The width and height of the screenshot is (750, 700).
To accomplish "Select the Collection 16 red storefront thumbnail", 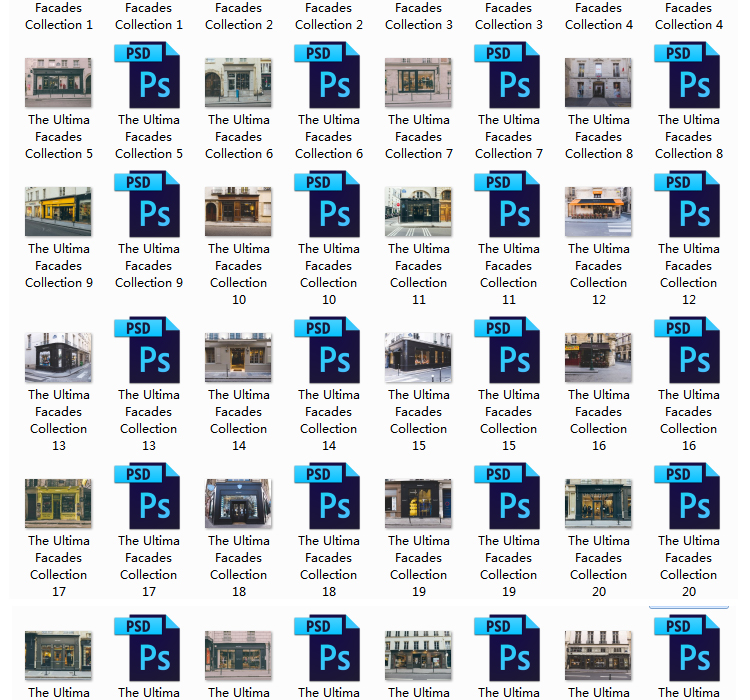I will 598,357.
